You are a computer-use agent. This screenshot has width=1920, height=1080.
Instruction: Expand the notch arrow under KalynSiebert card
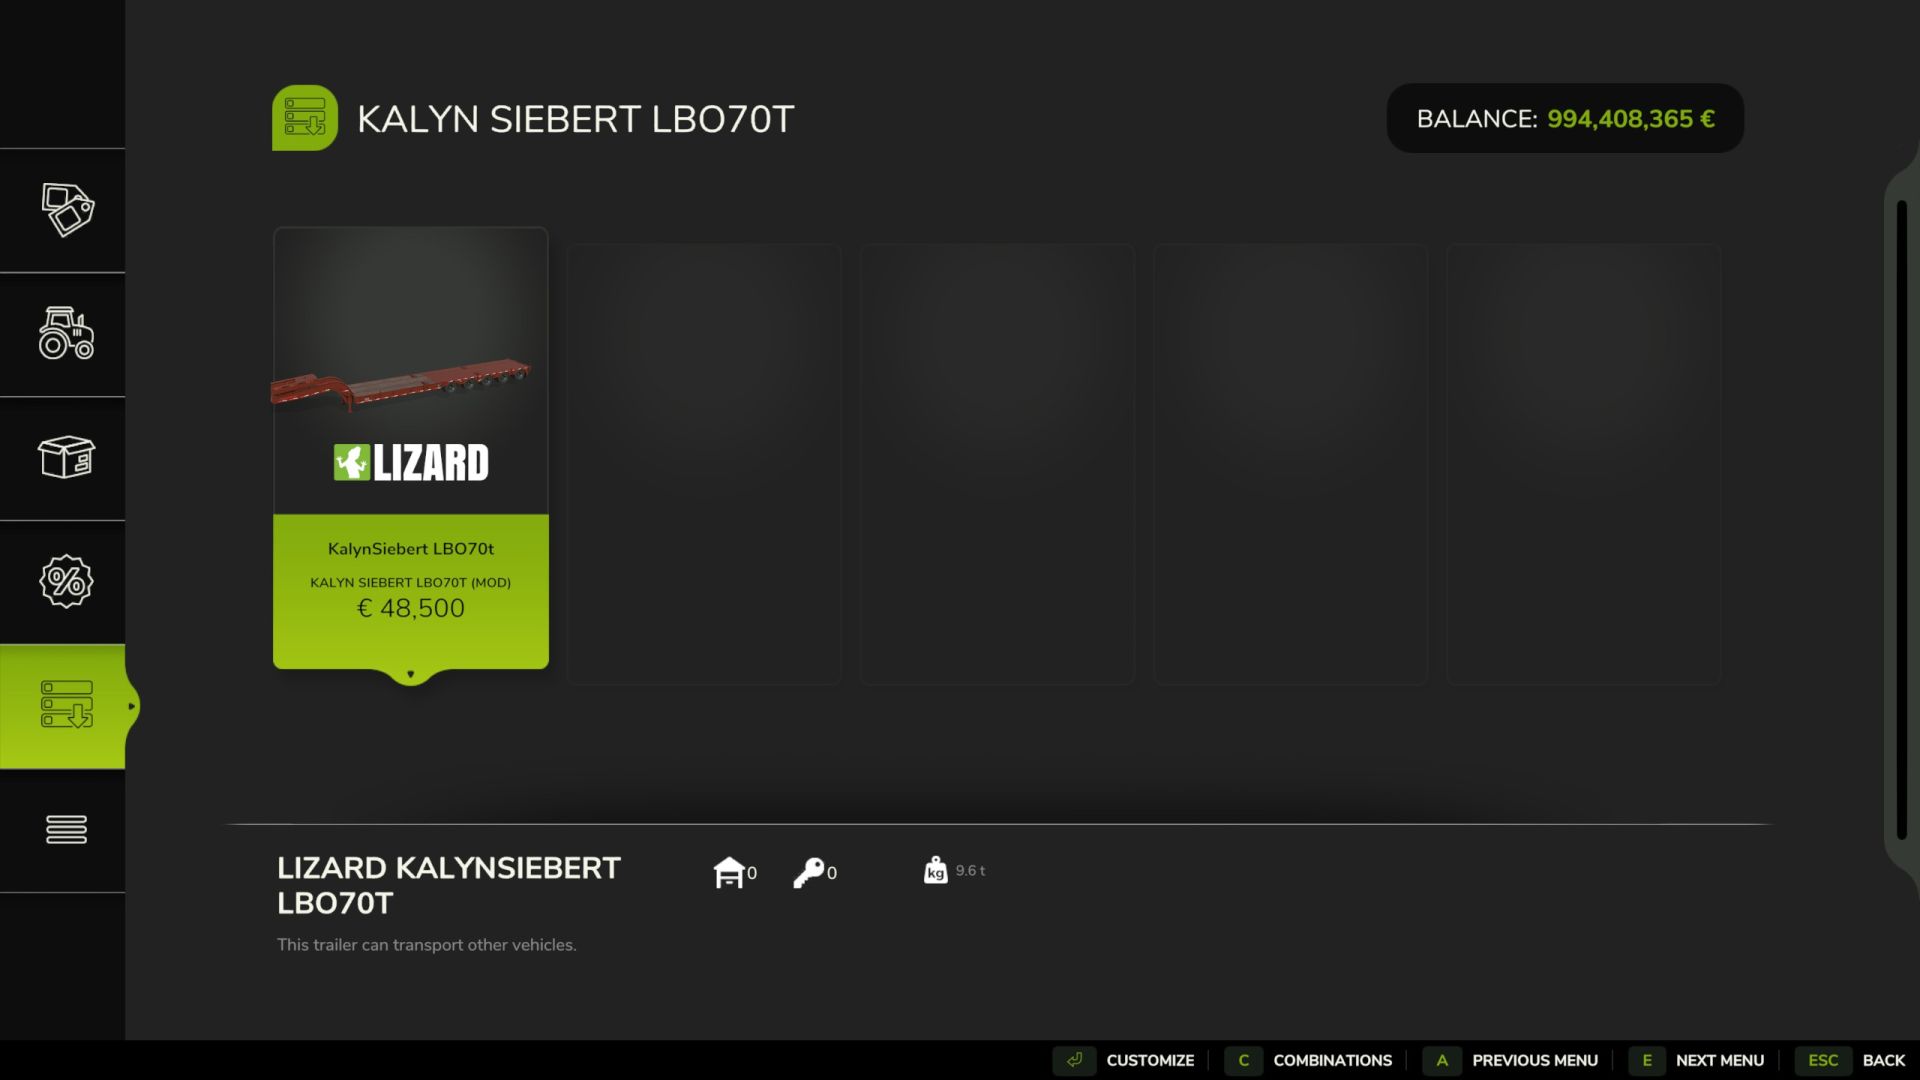pos(410,675)
